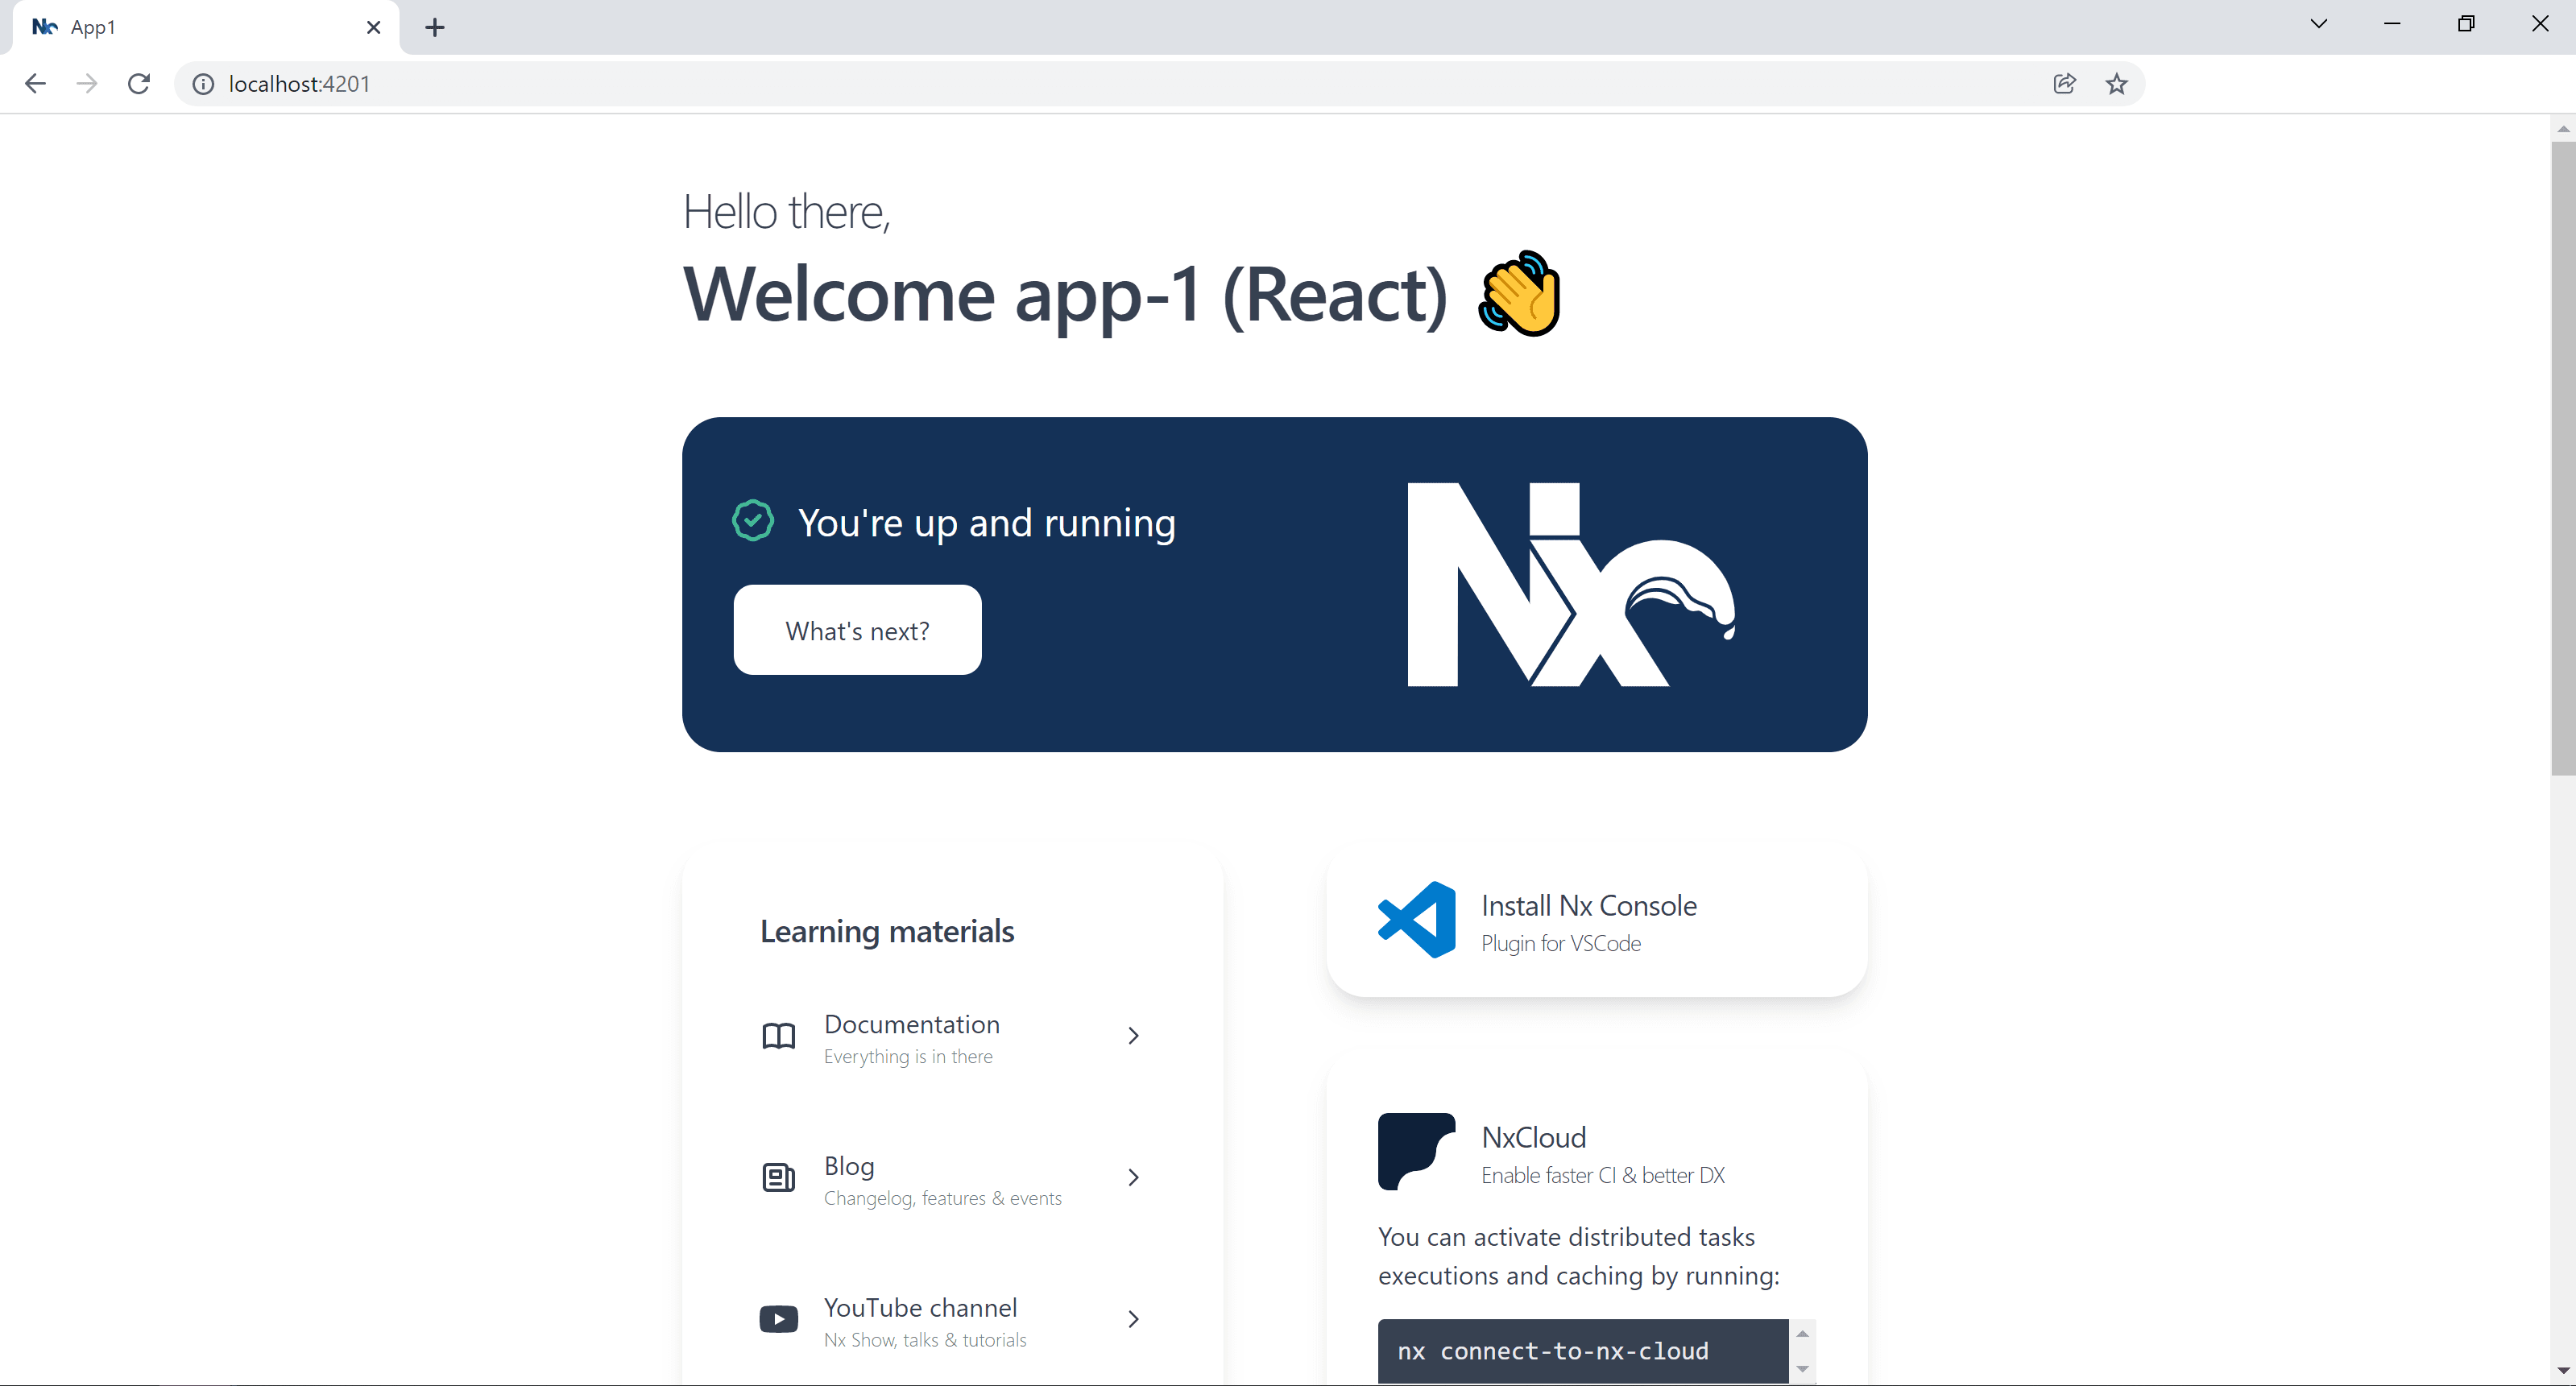Image resolution: width=2576 pixels, height=1386 pixels.
Task: Click the code box scroll down arrow
Action: click(1802, 1370)
